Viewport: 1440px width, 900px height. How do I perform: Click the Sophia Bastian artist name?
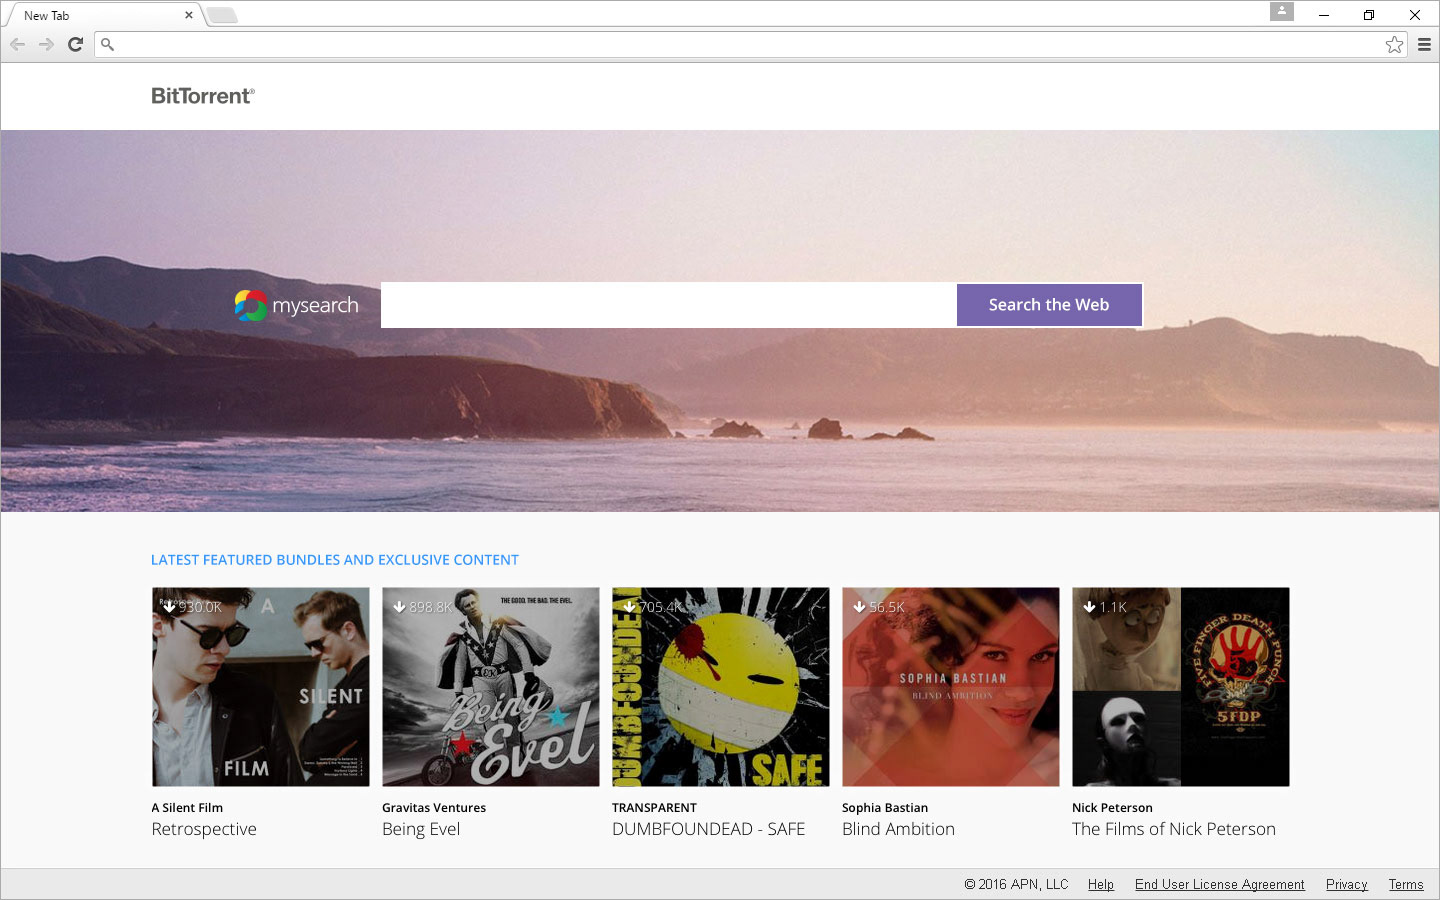885,808
